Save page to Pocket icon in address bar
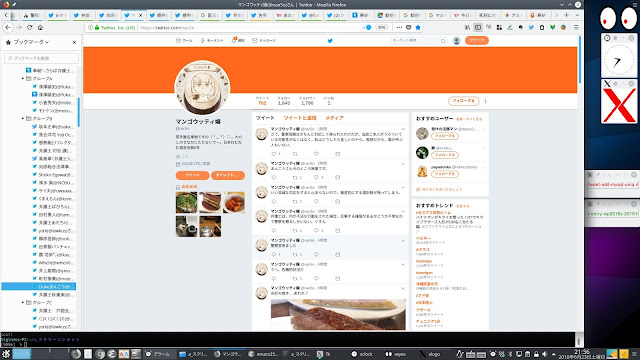Image resolution: width=640 pixels, height=360 pixels. coord(409,27)
